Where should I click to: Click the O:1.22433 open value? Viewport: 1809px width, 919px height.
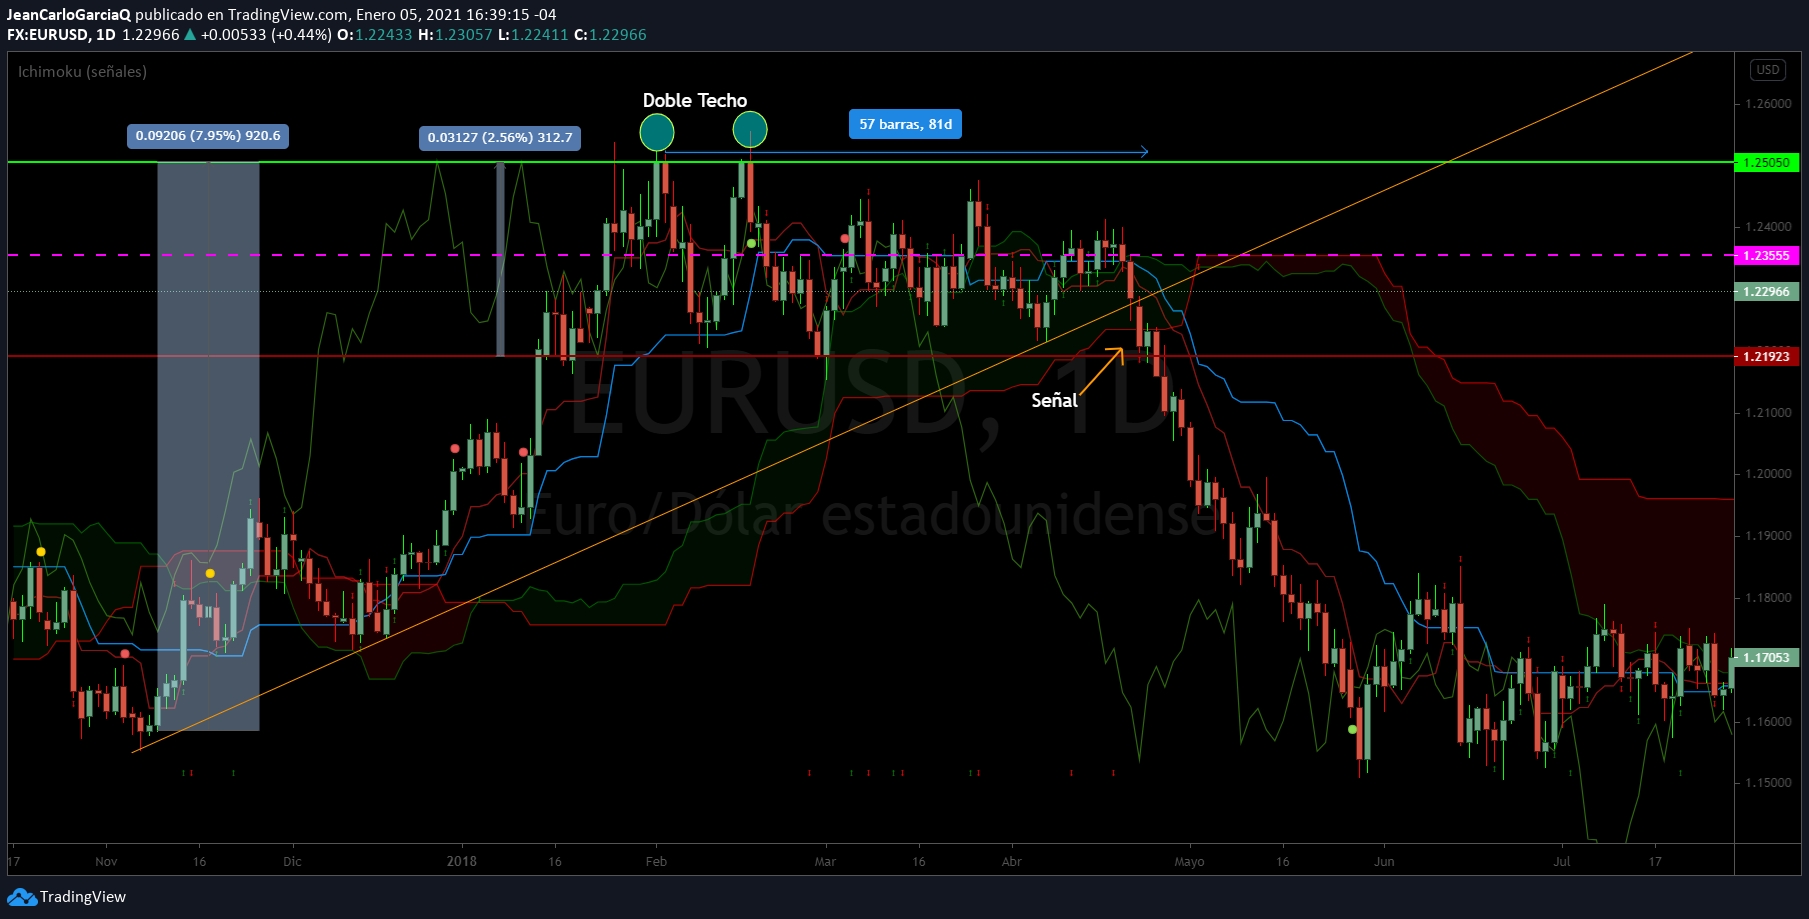click(x=375, y=35)
